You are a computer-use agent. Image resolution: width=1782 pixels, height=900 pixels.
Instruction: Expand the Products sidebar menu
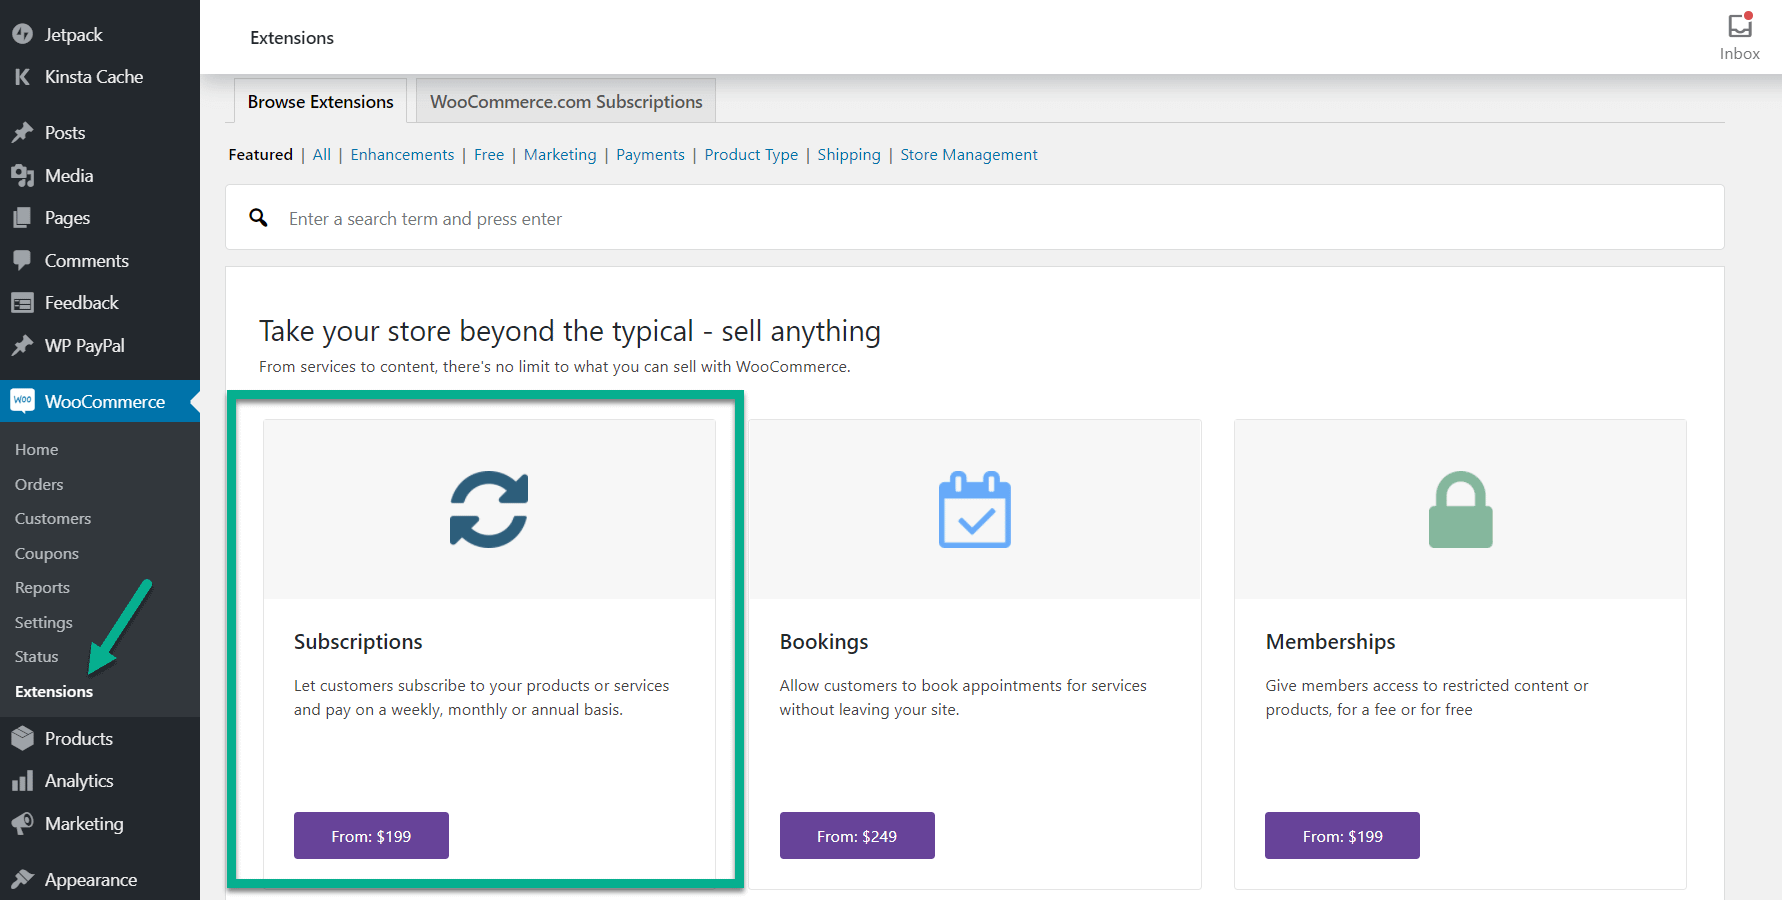click(x=78, y=739)
